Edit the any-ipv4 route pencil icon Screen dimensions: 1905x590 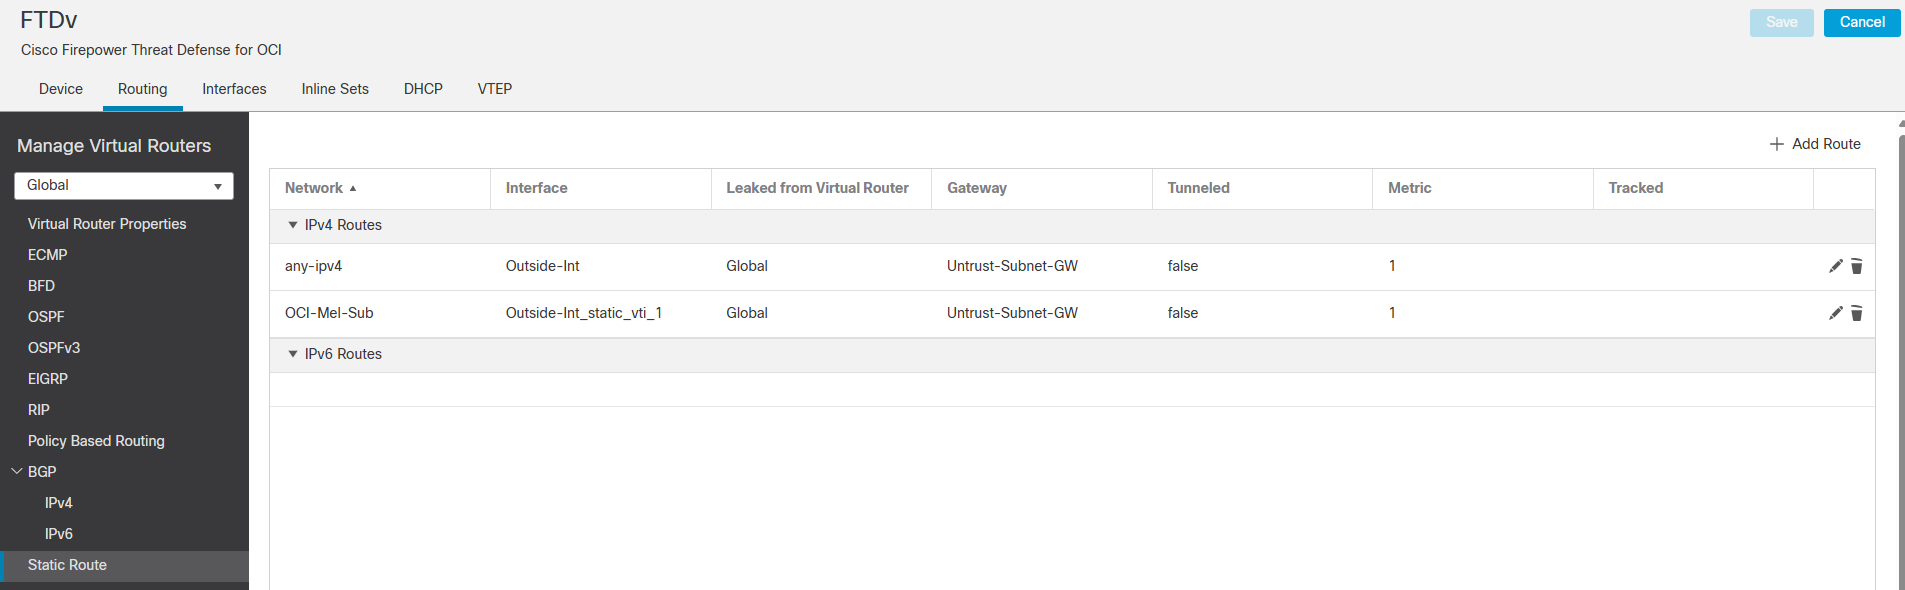click(x=1835, y=266)
